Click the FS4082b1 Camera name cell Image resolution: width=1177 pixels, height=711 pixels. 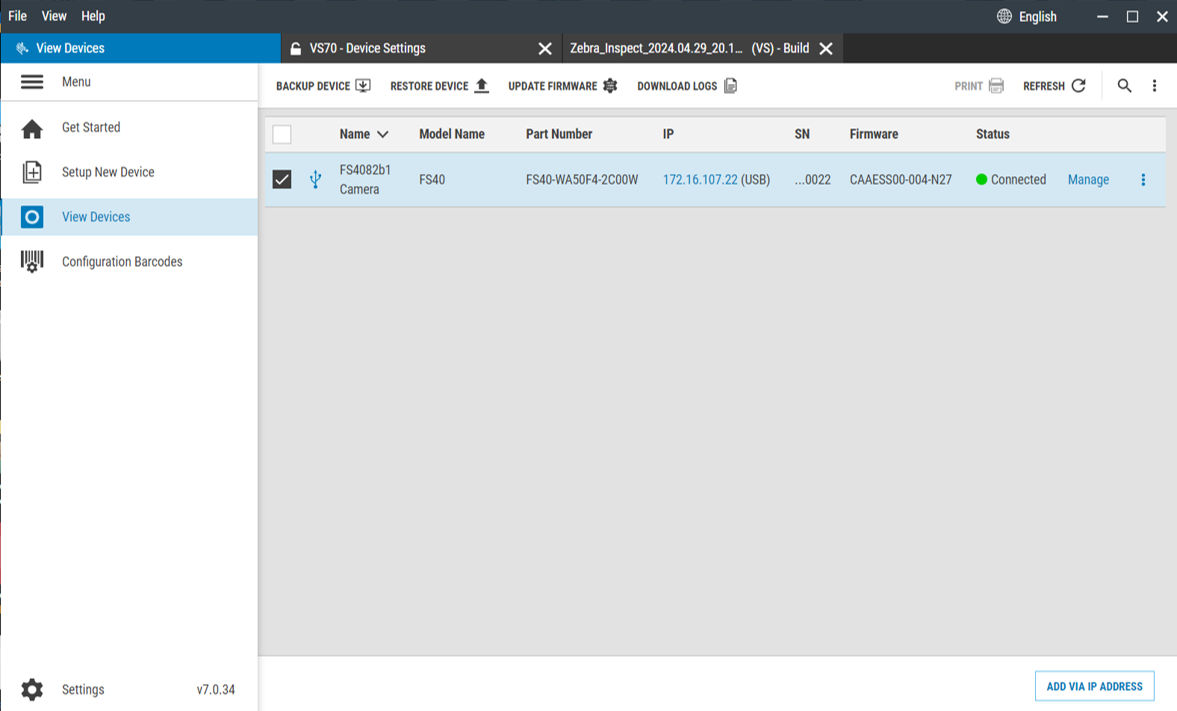[365, 179]
